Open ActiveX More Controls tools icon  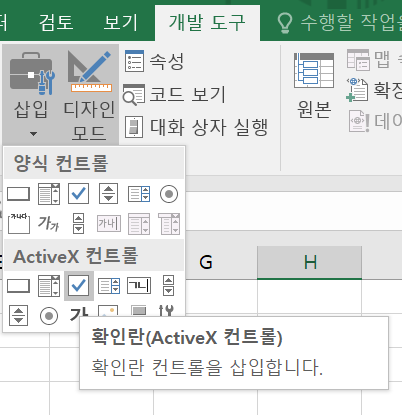(166, 311)
